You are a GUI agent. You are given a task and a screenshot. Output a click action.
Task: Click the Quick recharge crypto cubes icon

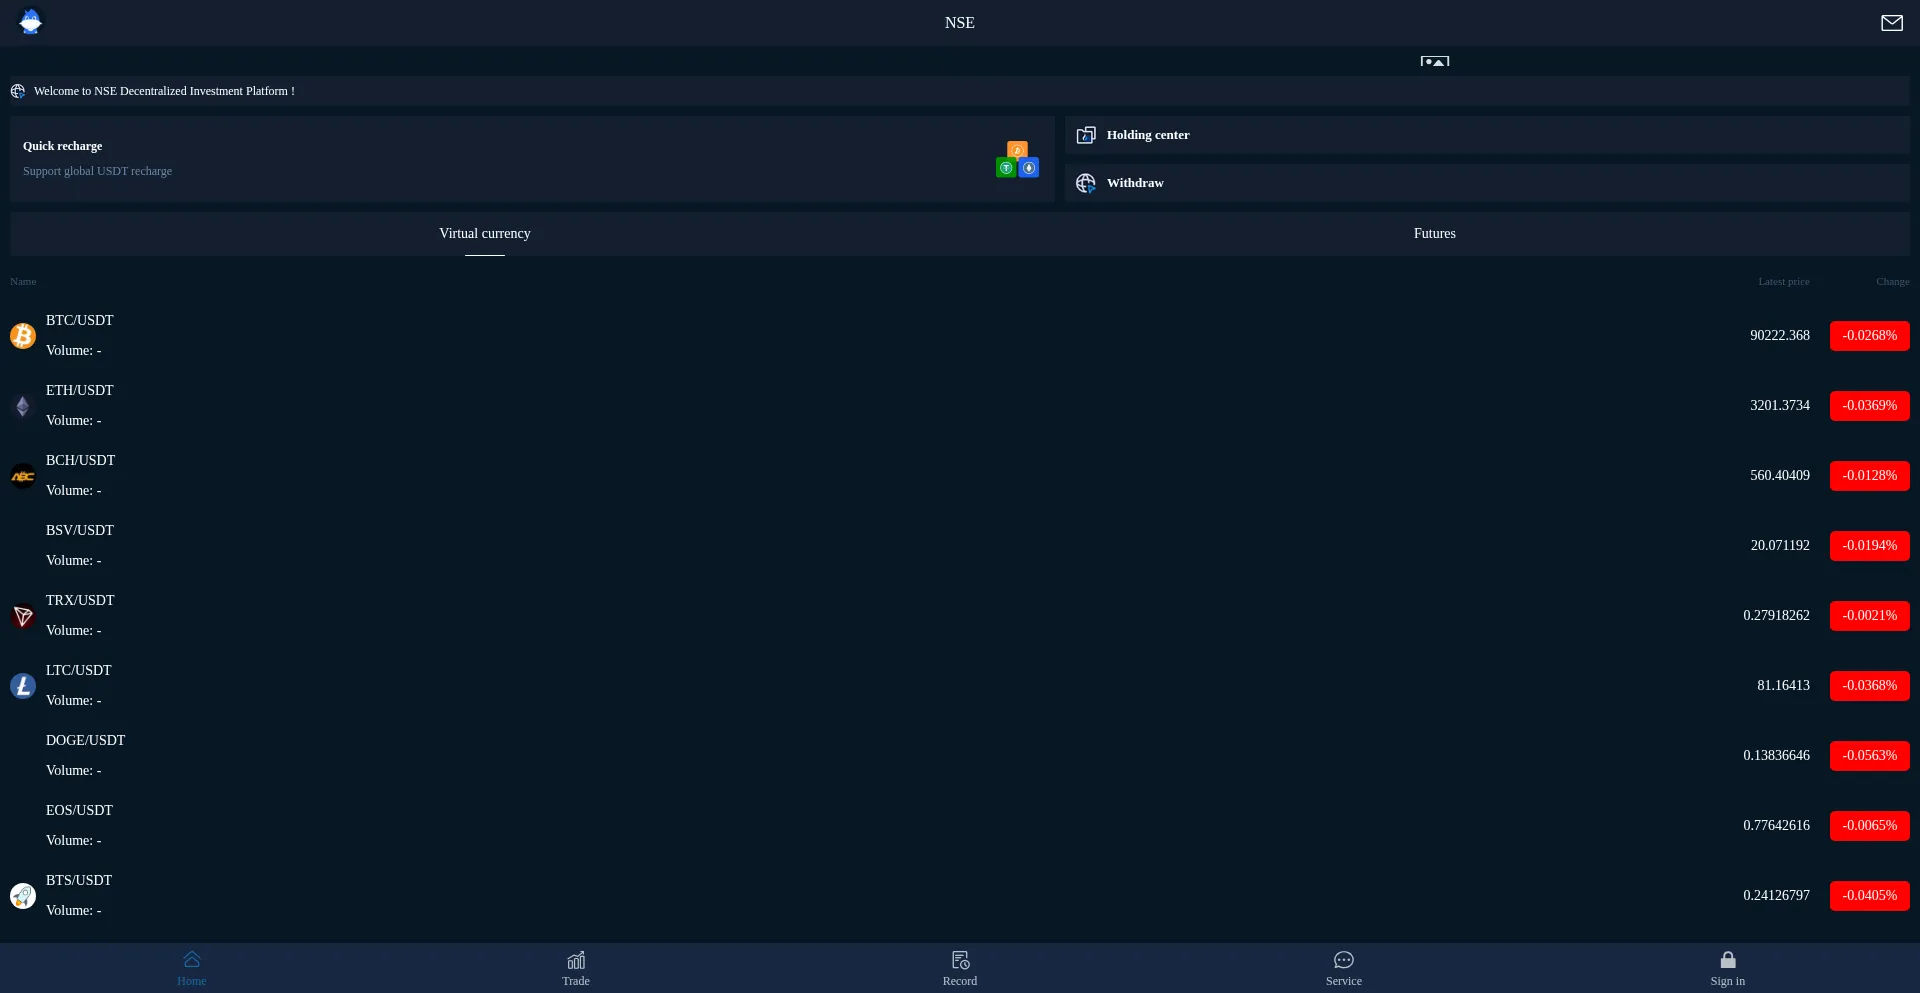[1017, 160]
